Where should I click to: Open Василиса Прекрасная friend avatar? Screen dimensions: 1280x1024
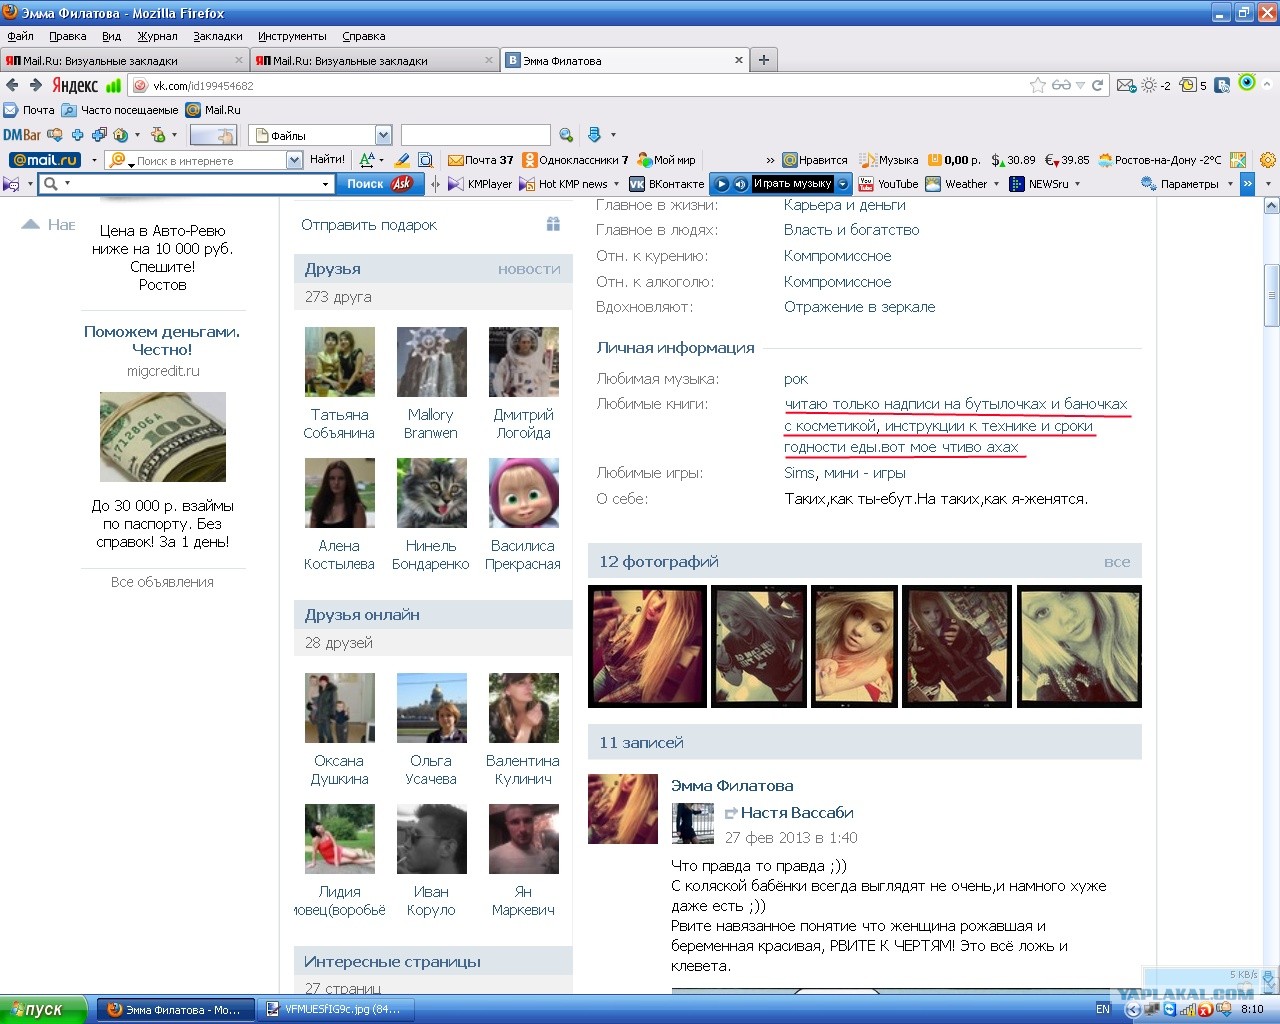523,493
